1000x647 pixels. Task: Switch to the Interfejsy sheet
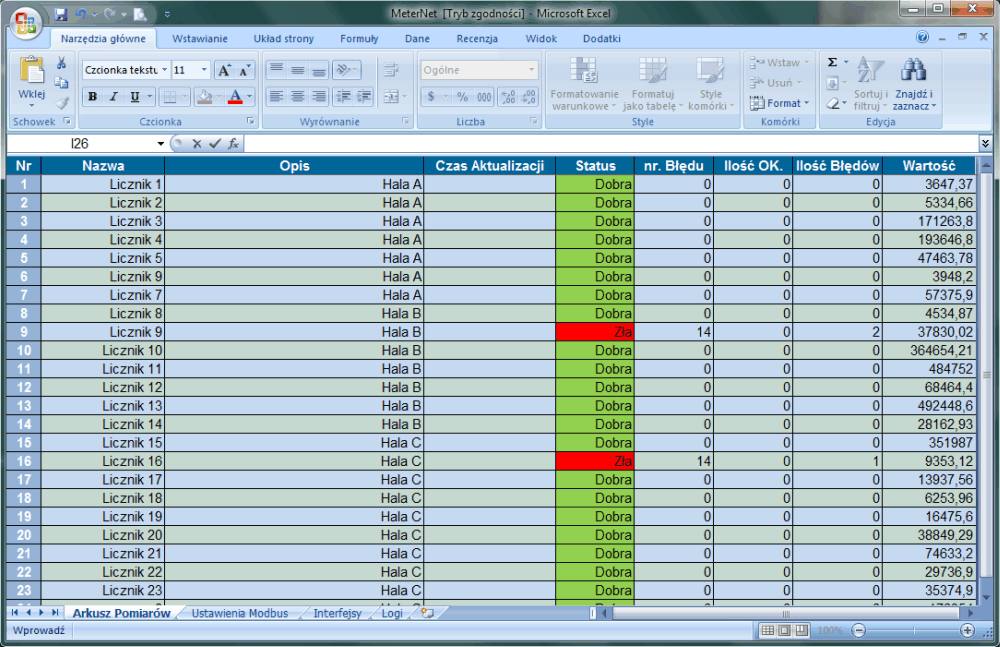(337, 613)
